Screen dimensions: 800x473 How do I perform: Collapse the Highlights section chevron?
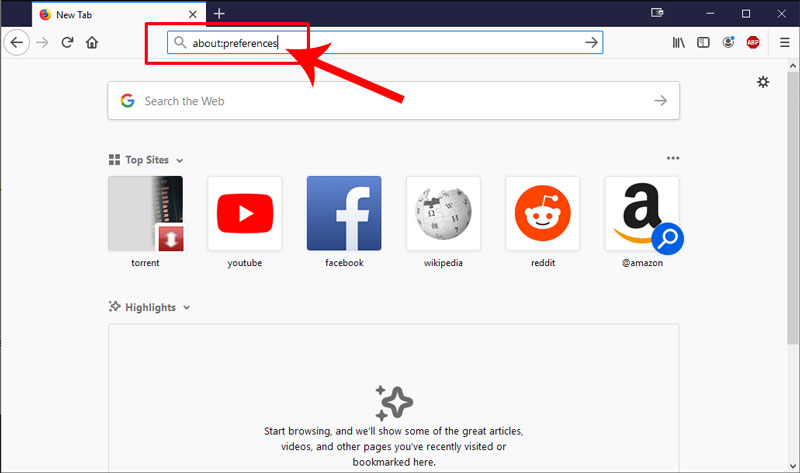187,308
